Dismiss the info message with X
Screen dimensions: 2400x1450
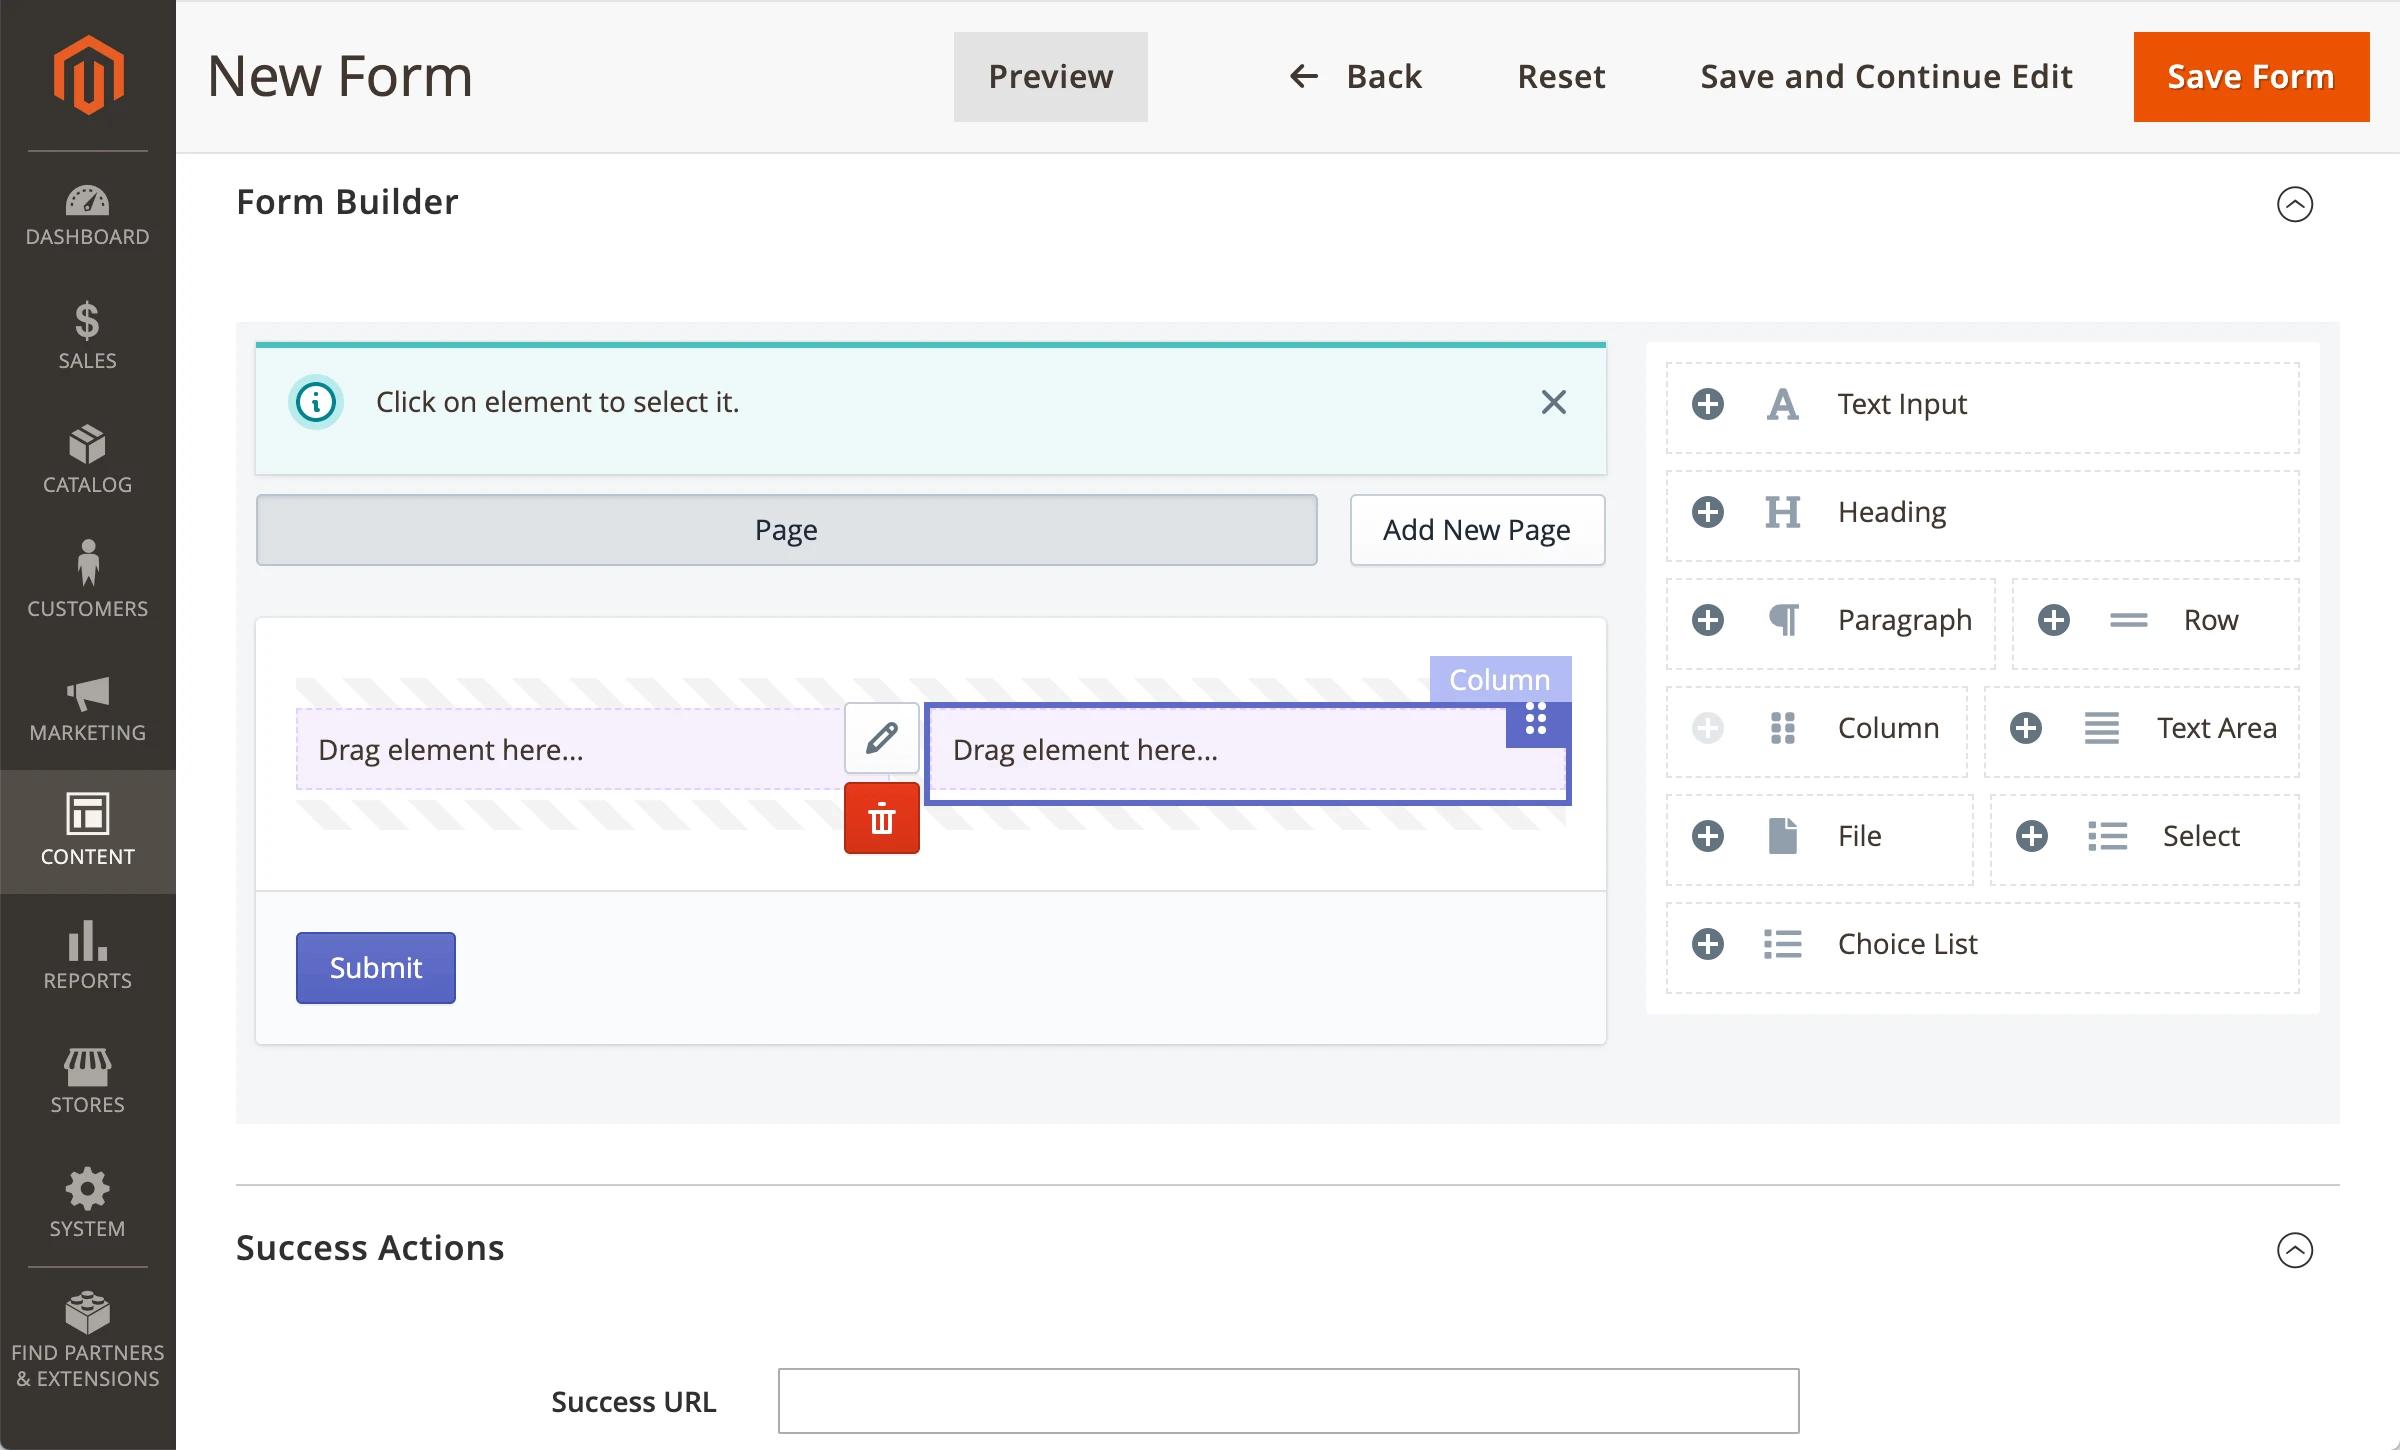[1553, 402]
